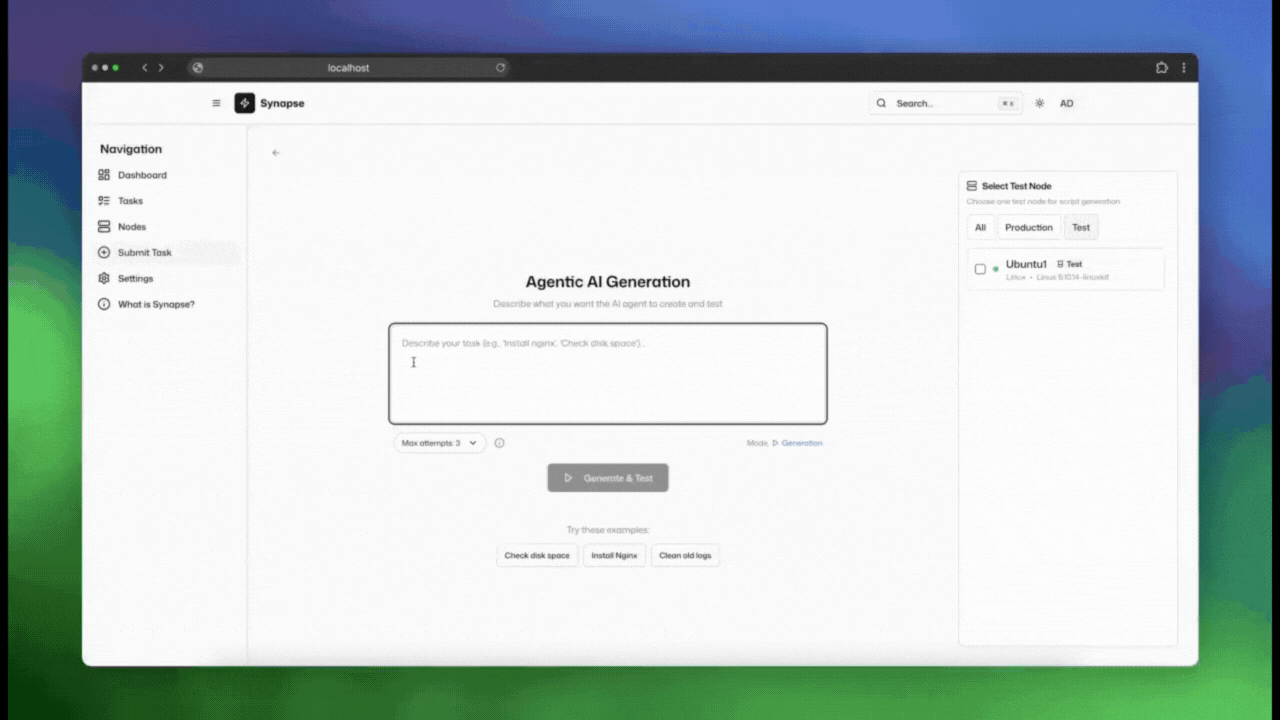
Task: Expand the Max attempts dropdown
Action: [x=440, y=443]
